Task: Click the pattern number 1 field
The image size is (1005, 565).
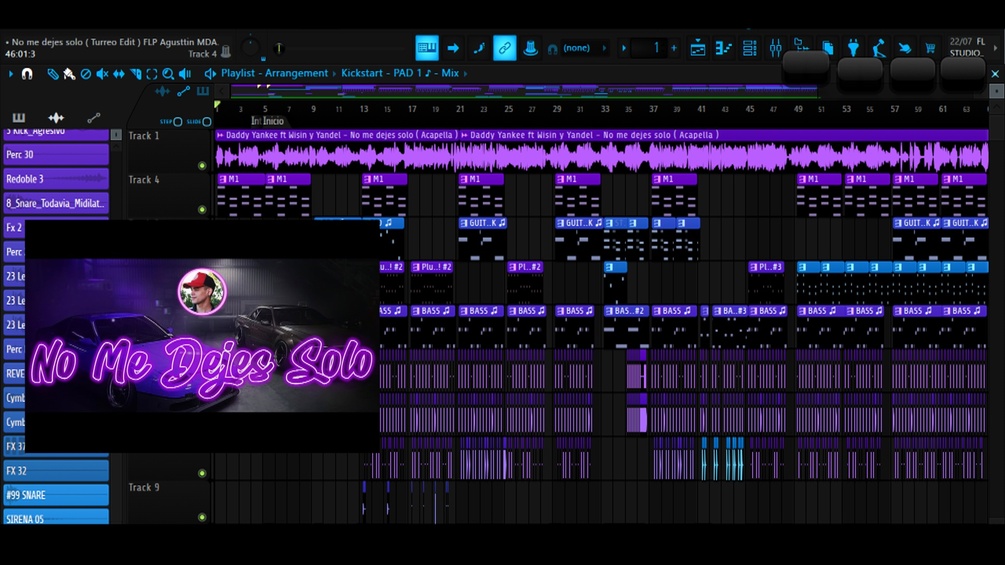Action: (649, 48)
